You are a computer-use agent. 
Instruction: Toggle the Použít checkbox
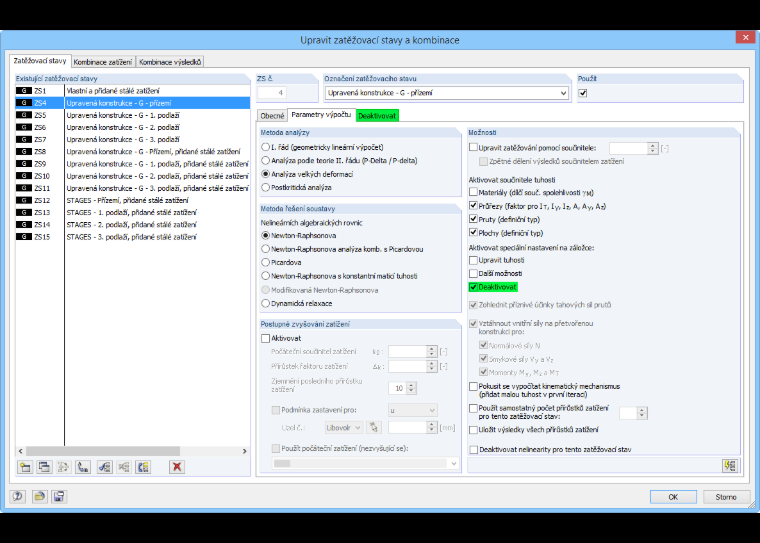point(583,93)
